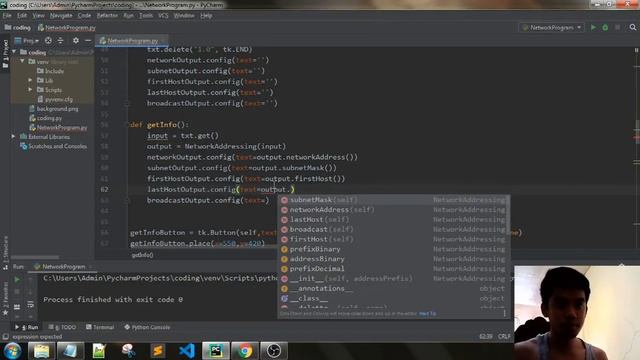Choose firstHost(self) completion suggestion
This screenshot has height=360, width=640.
click(x=393, y=239)
